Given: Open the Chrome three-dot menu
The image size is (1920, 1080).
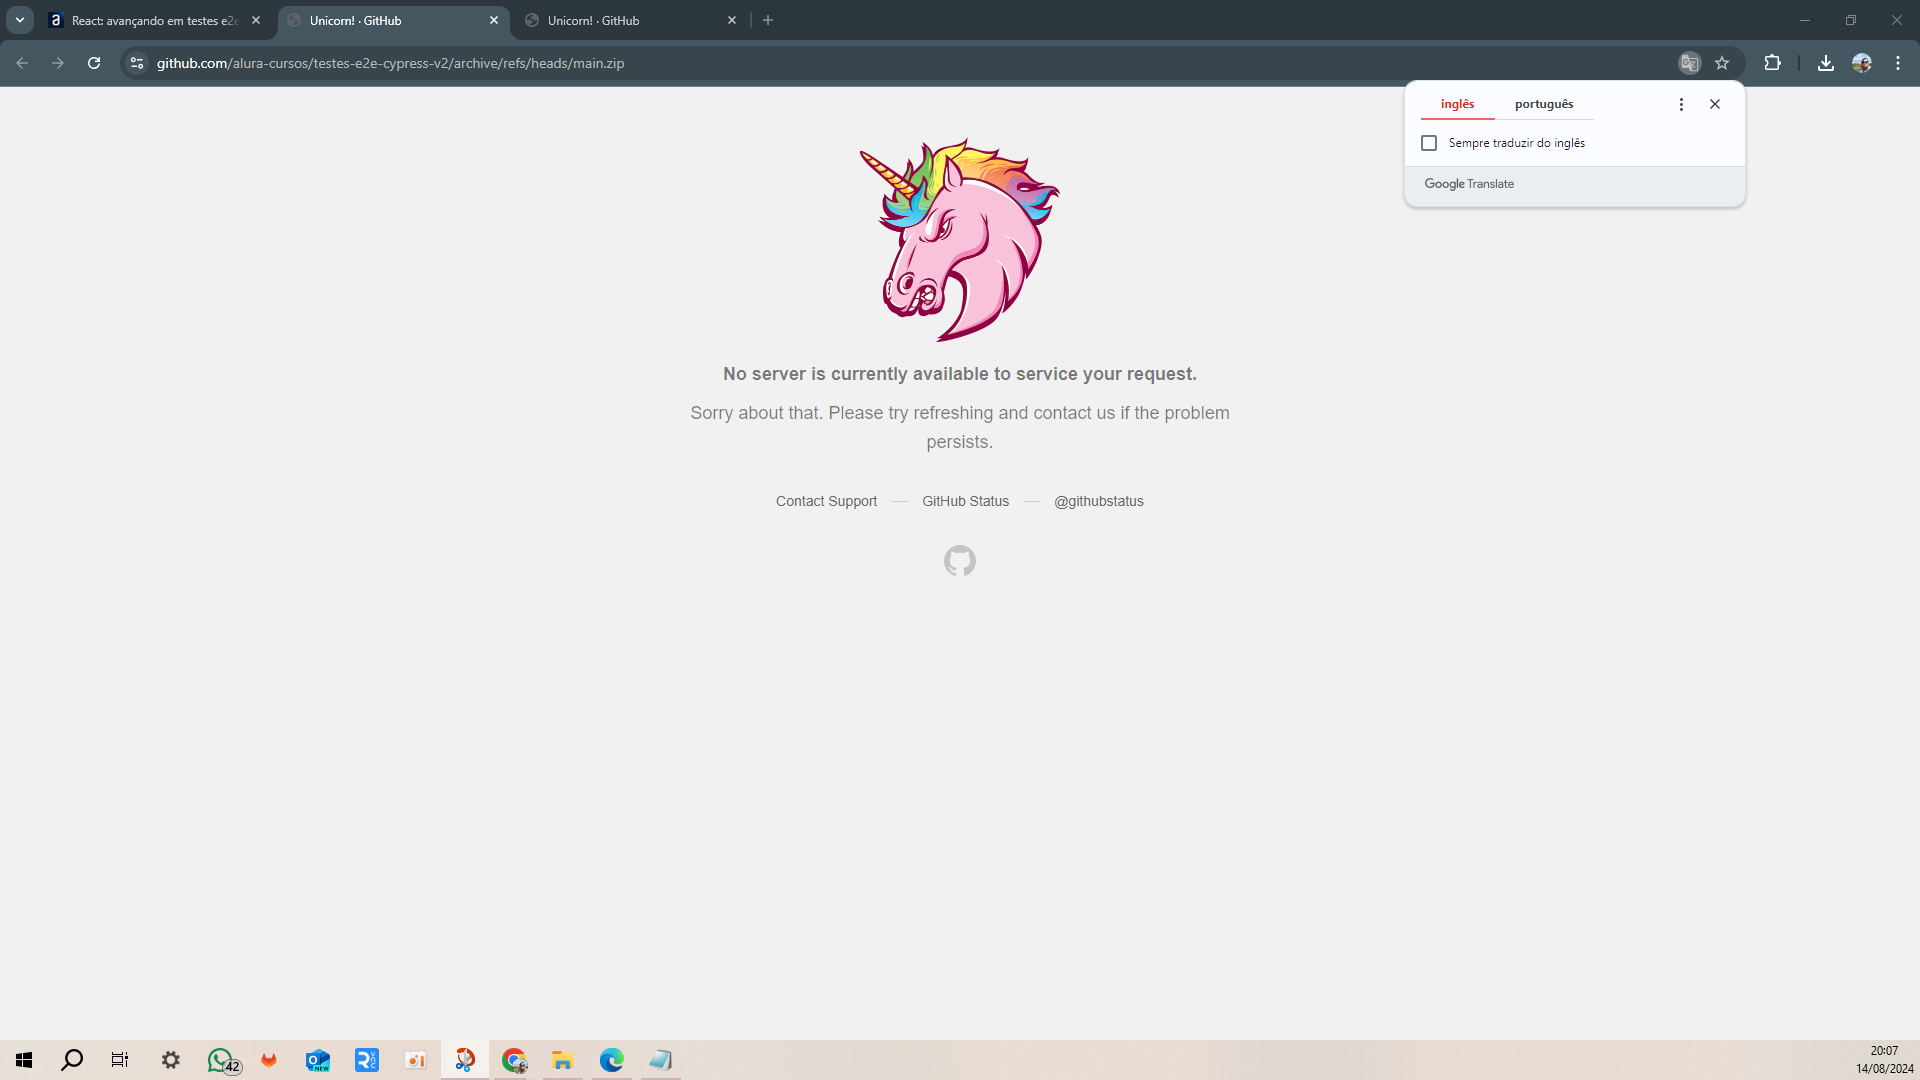Looking at the screenshot, I should [1898, 63].
